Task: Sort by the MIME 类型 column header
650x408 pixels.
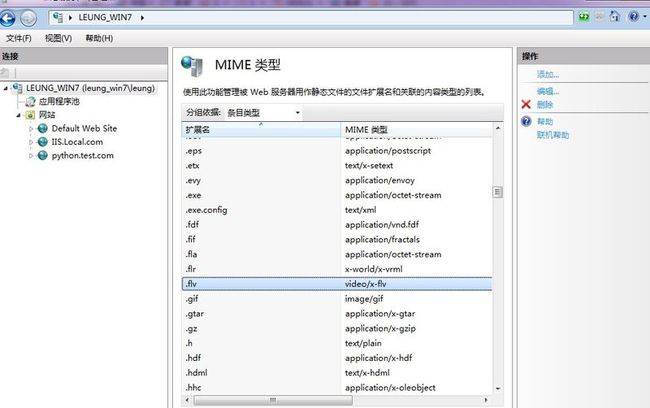Action: 416,129
